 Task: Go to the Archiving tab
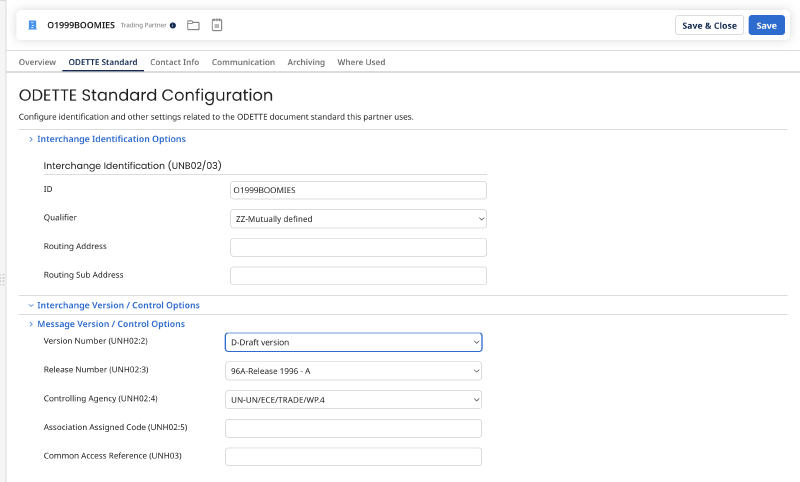306,62
